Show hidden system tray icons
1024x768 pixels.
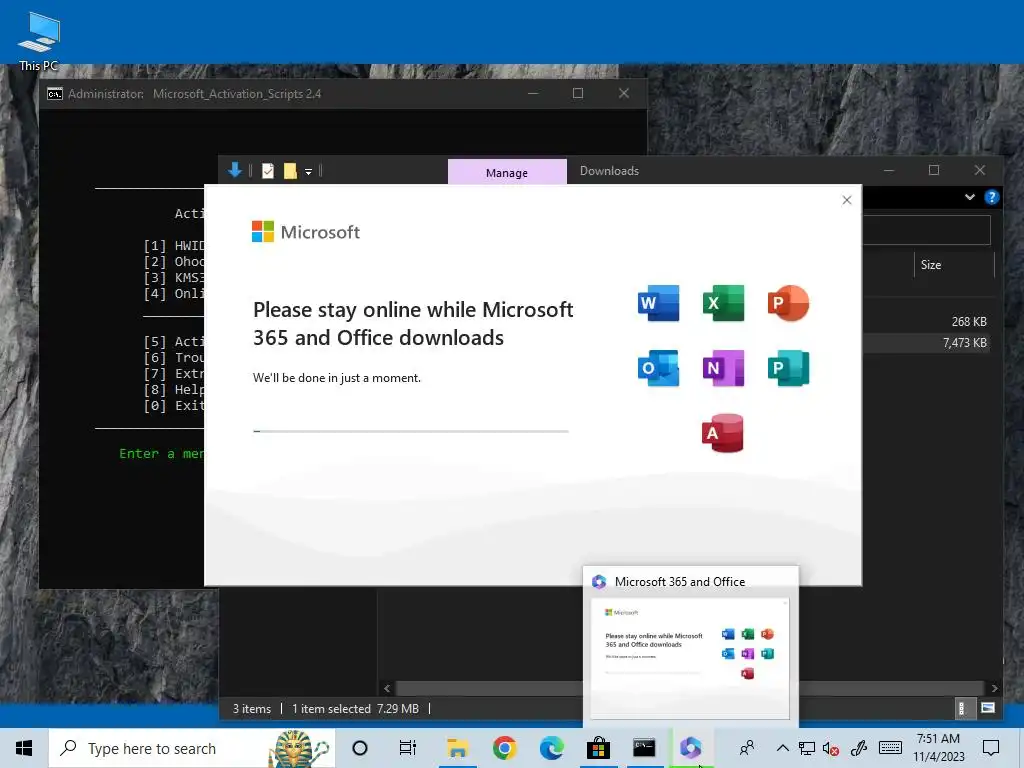[782, 748]
